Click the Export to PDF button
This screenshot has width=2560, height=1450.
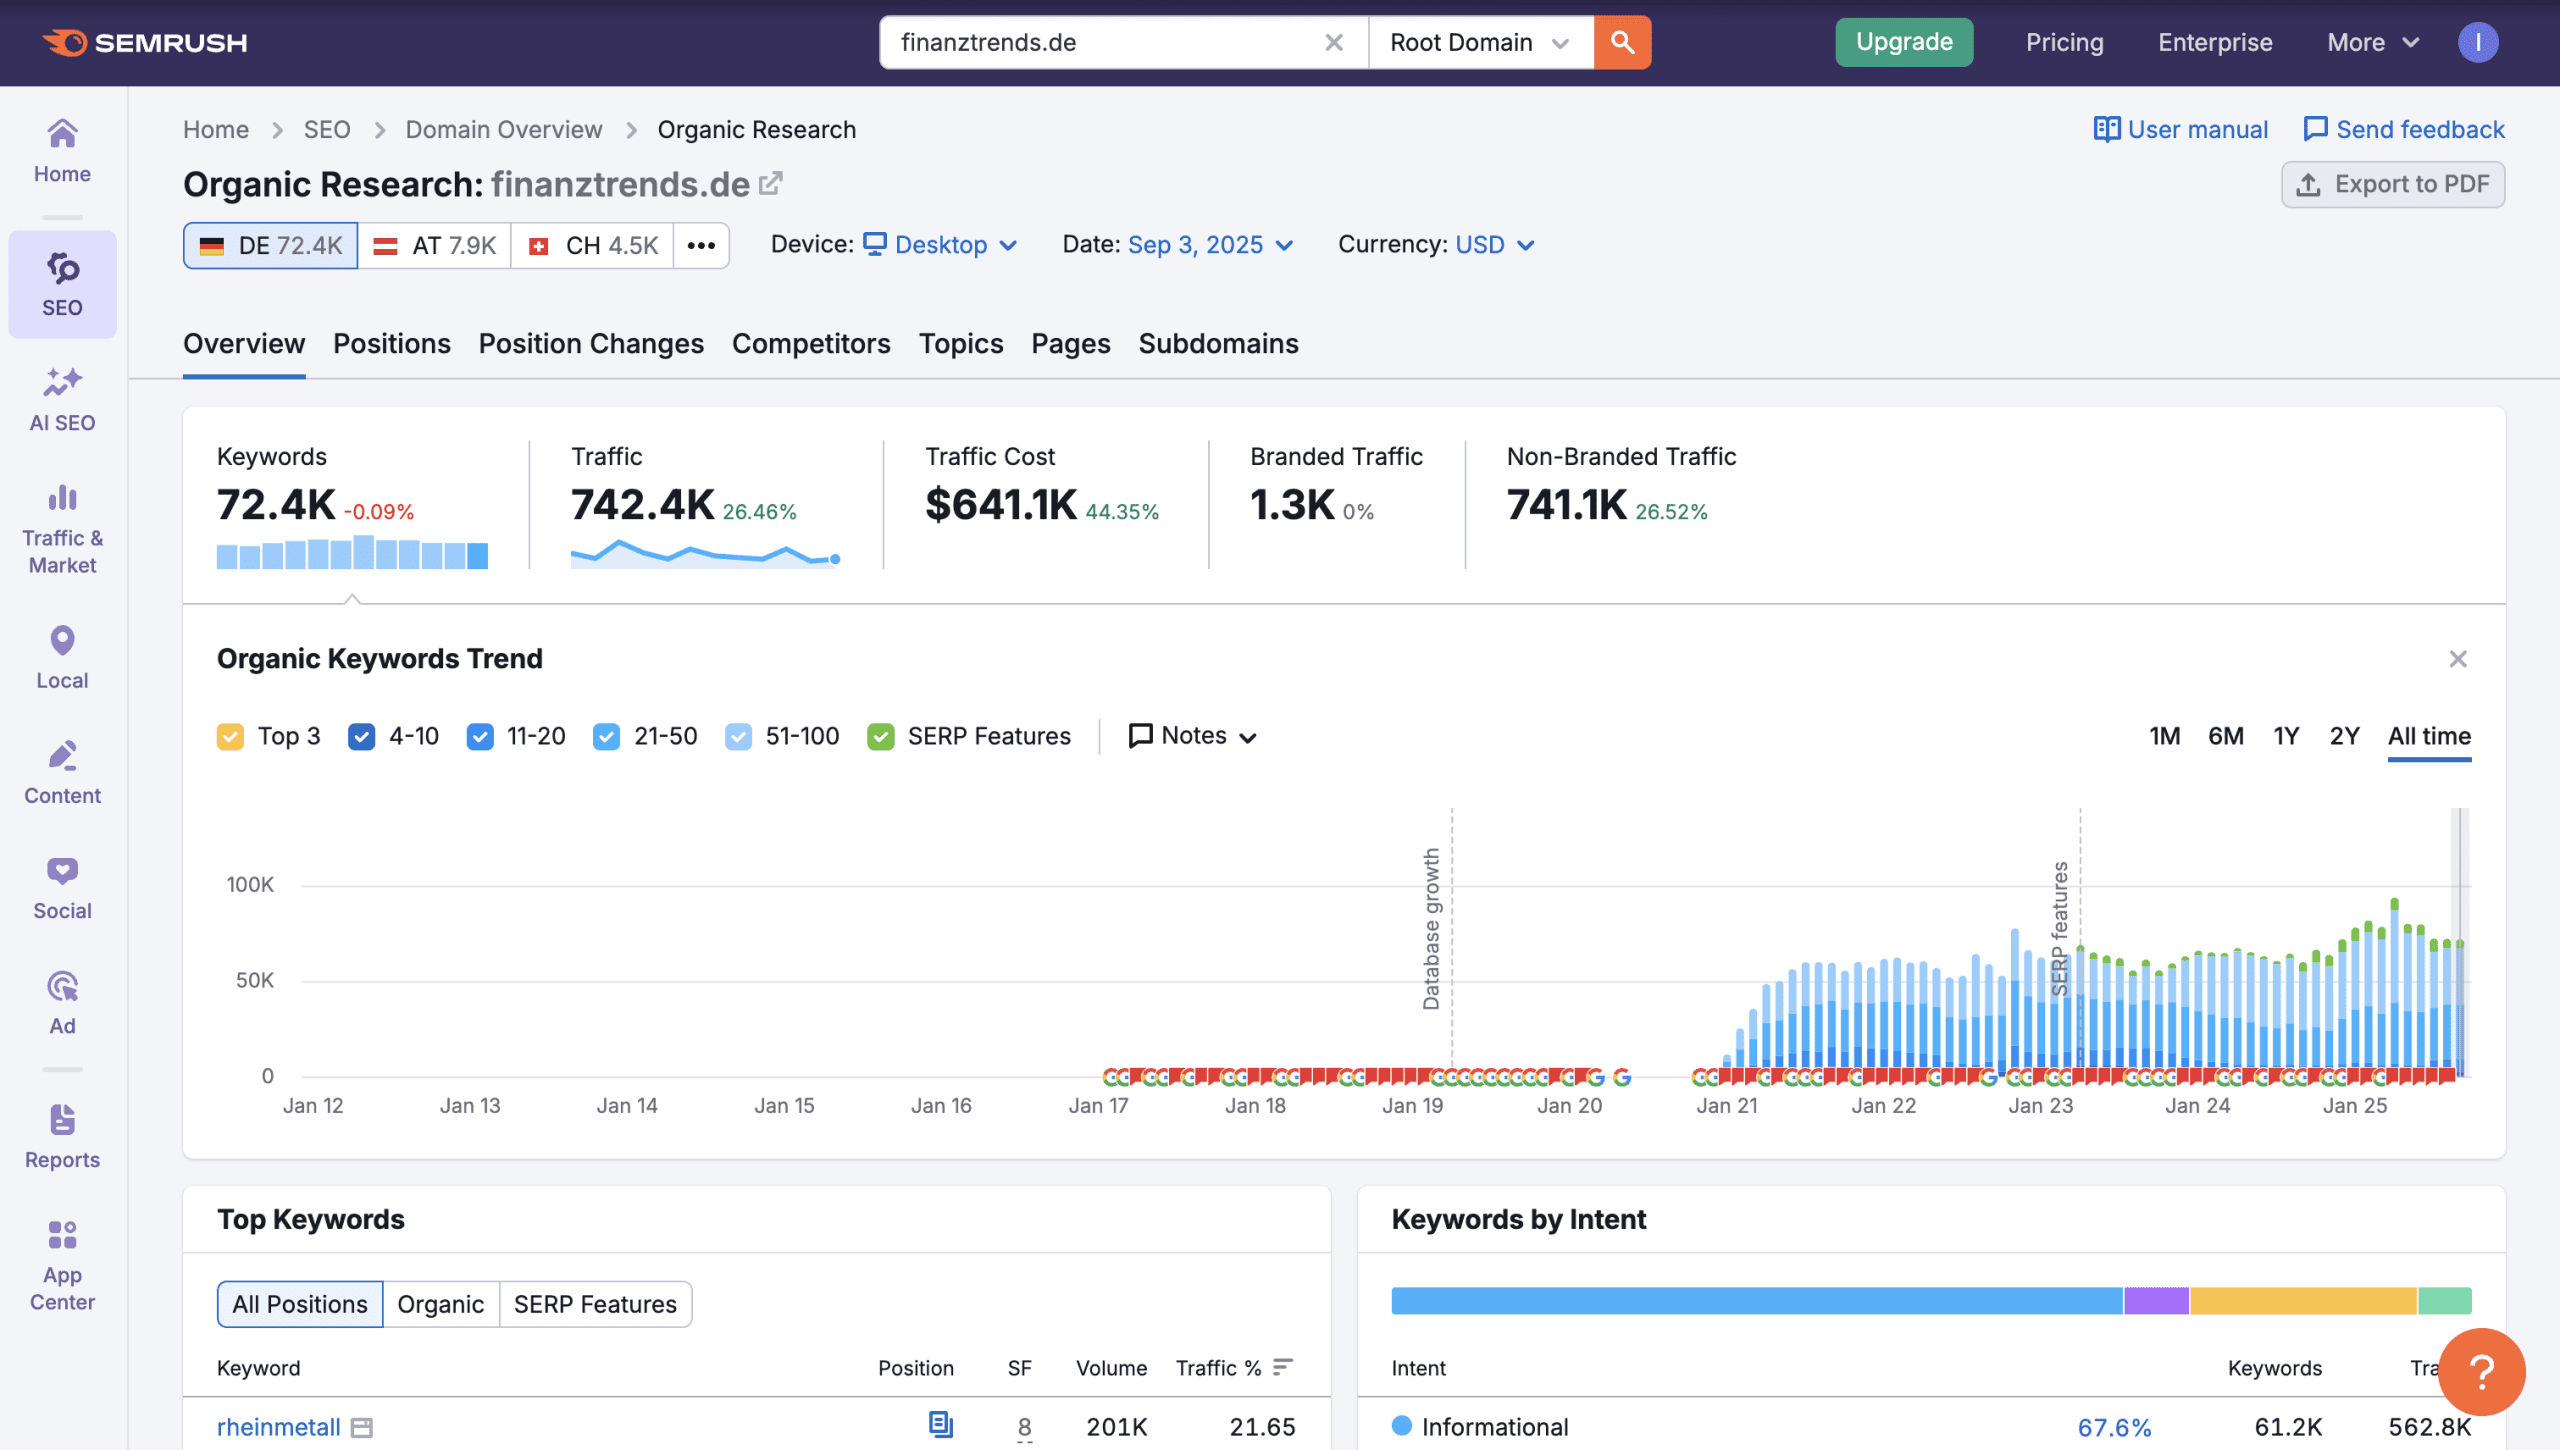2392,184
